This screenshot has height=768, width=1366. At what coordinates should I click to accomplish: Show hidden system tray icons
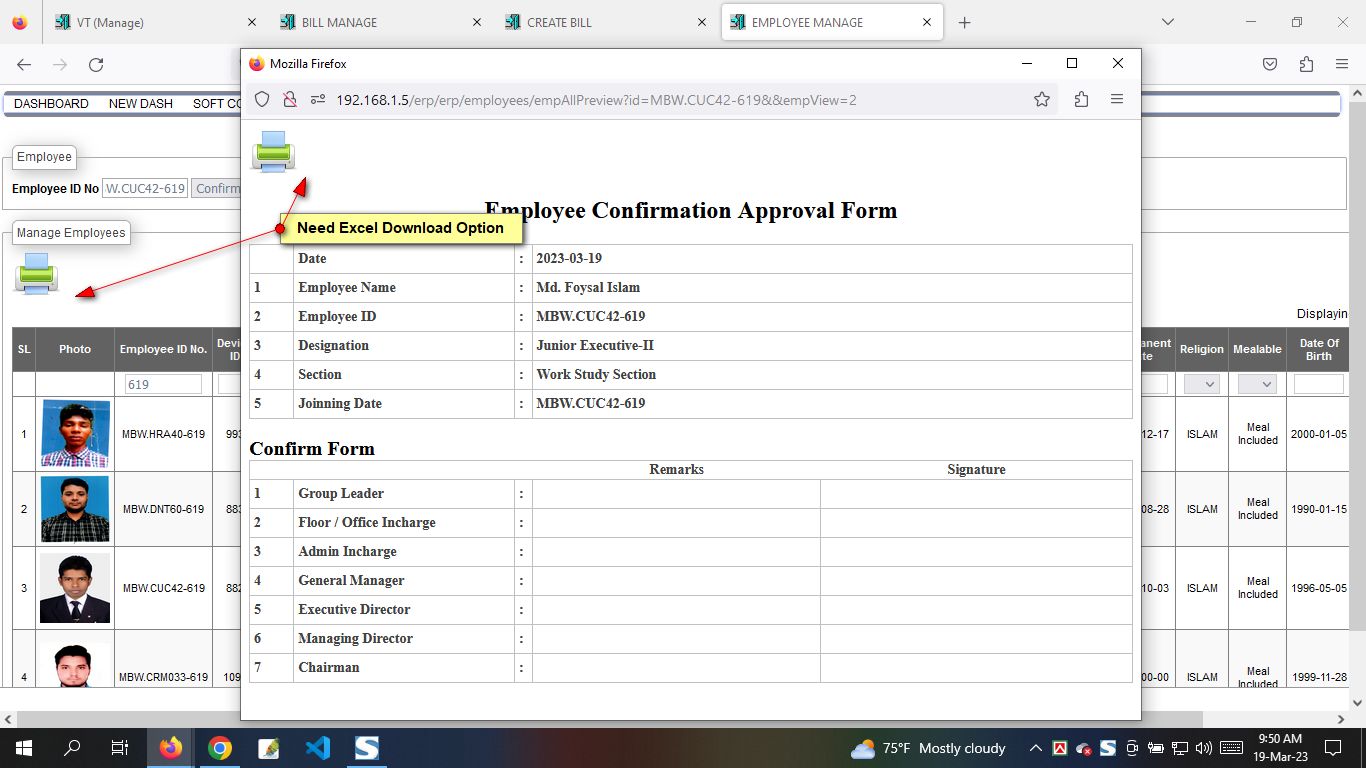pyautogui.click(x=1035, y=748)
